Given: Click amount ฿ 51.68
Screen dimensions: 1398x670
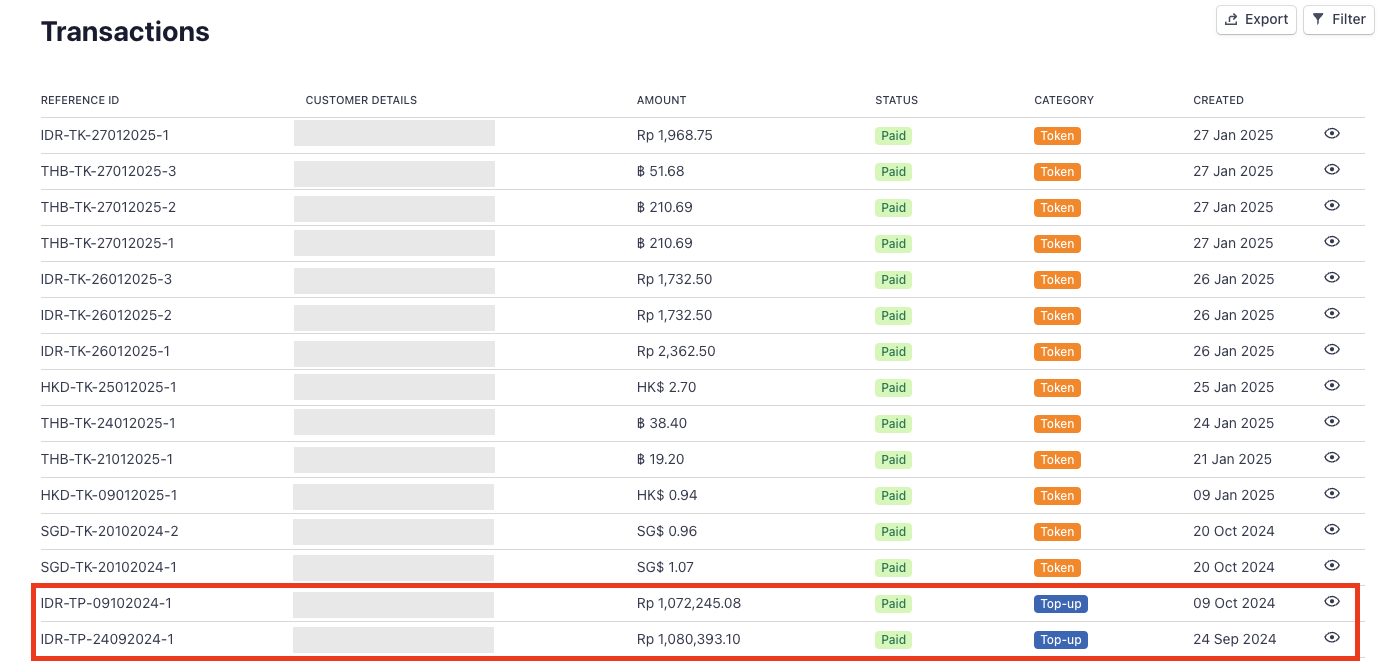Looking at the screenshot, I should coord(661,171).
